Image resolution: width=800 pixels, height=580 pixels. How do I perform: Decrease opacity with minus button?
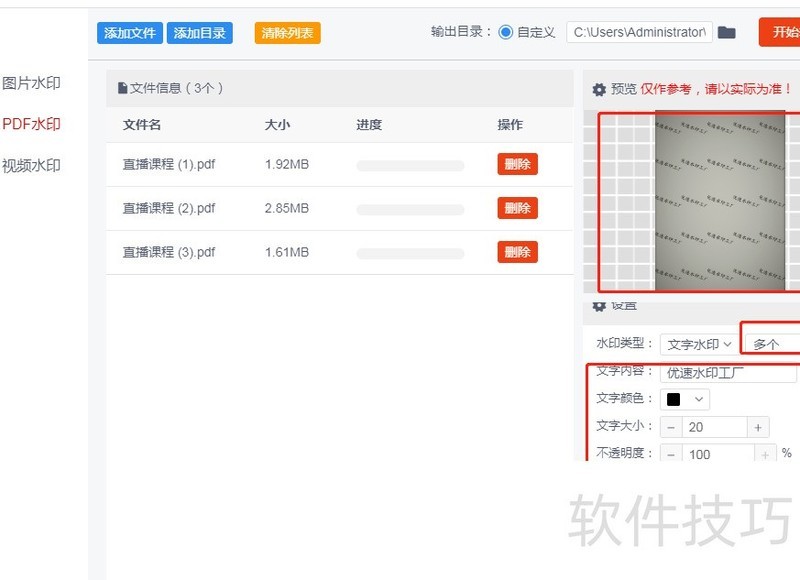(x=671, y=454)
